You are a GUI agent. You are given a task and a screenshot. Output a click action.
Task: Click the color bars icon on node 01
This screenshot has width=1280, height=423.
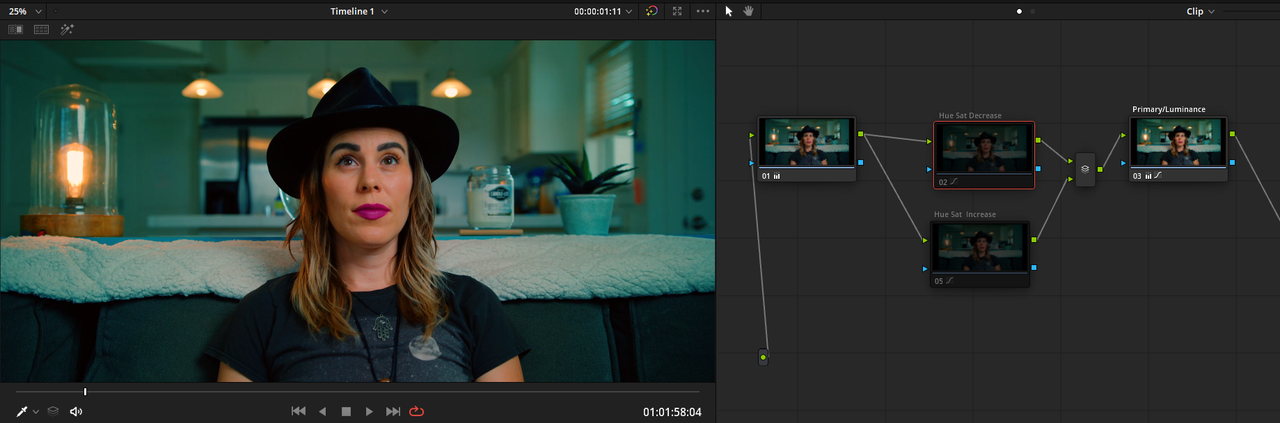pos(777,175)
